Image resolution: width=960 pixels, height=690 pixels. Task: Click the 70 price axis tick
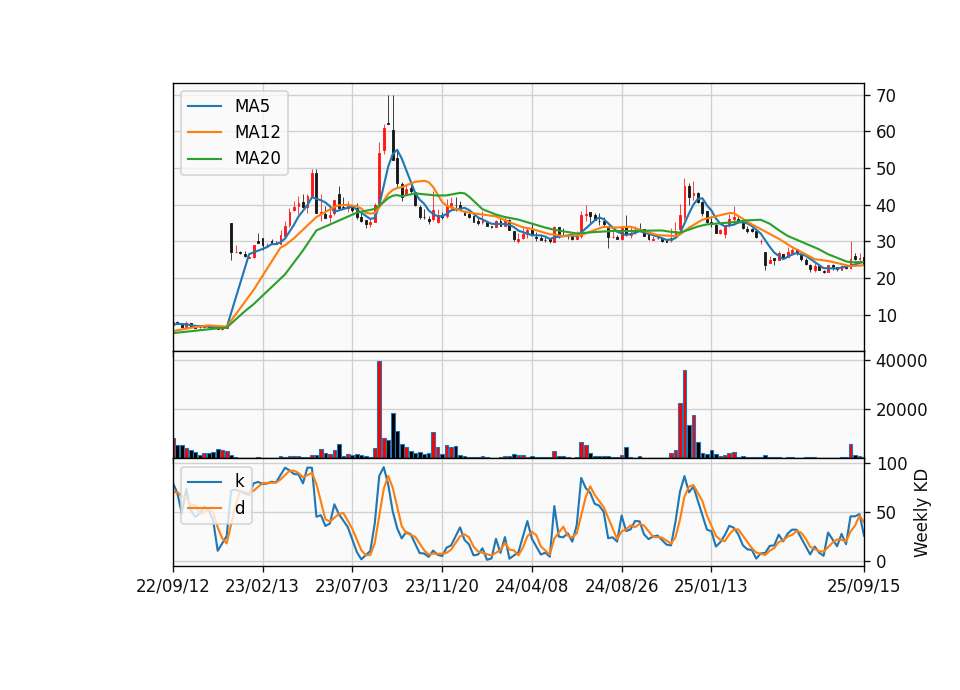[886, 96]
